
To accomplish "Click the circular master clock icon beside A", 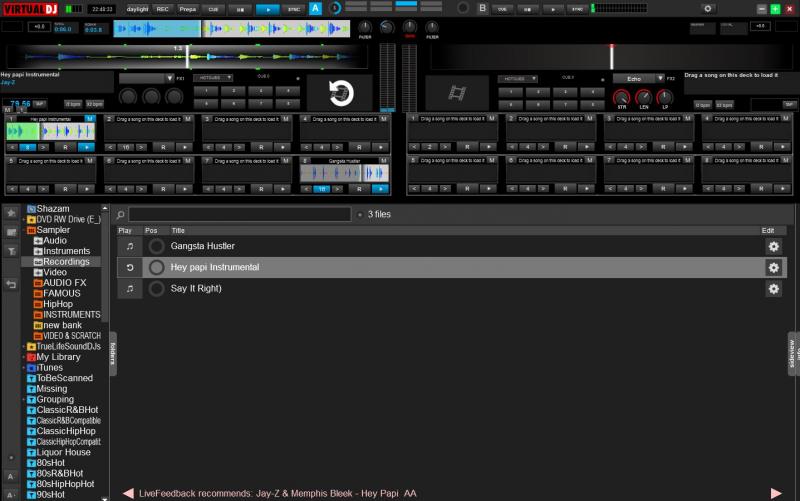I will click(x=335, y=8).
